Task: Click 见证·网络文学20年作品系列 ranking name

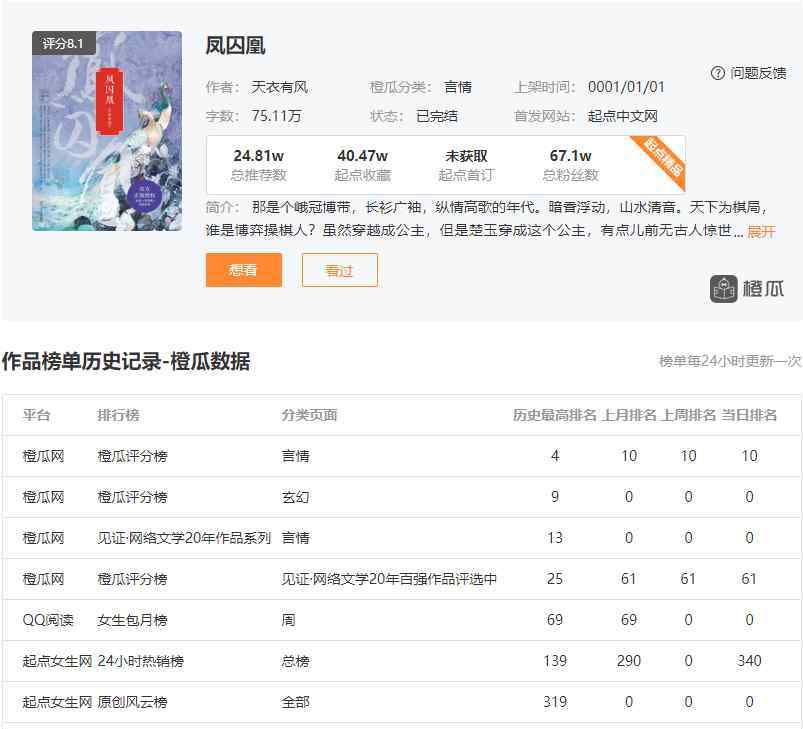Action: click(184, 538)
